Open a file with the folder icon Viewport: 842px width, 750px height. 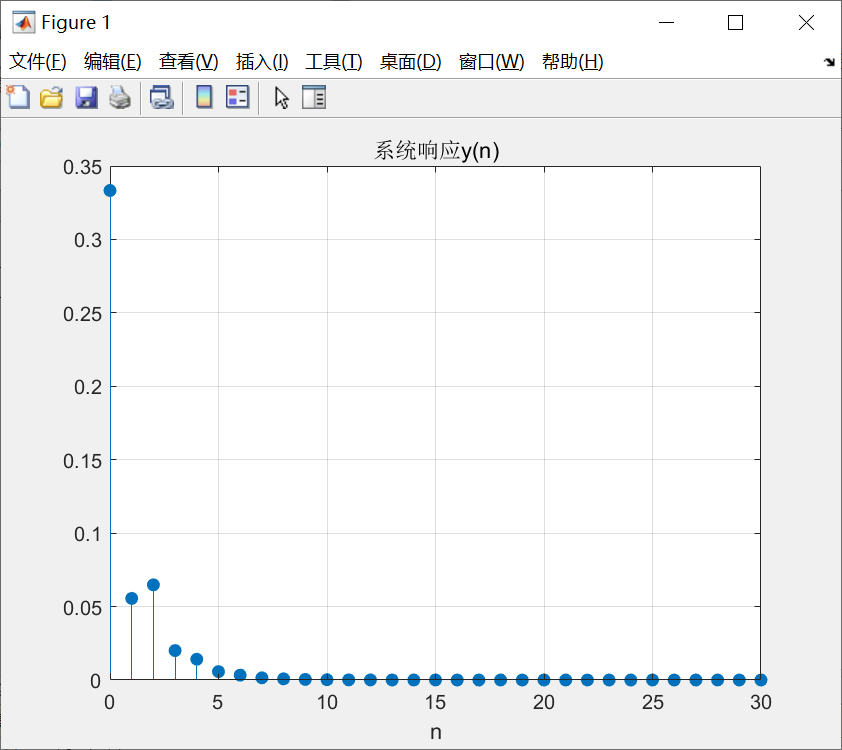coord(52,98)
